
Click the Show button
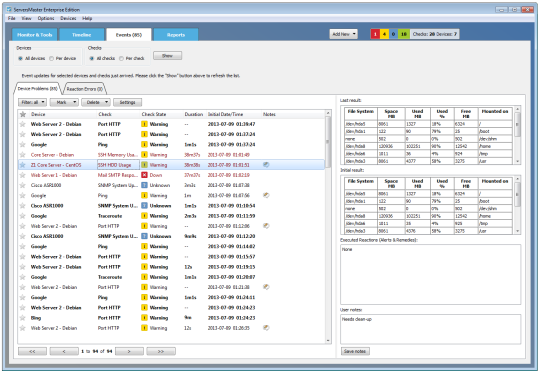(167, 56)
